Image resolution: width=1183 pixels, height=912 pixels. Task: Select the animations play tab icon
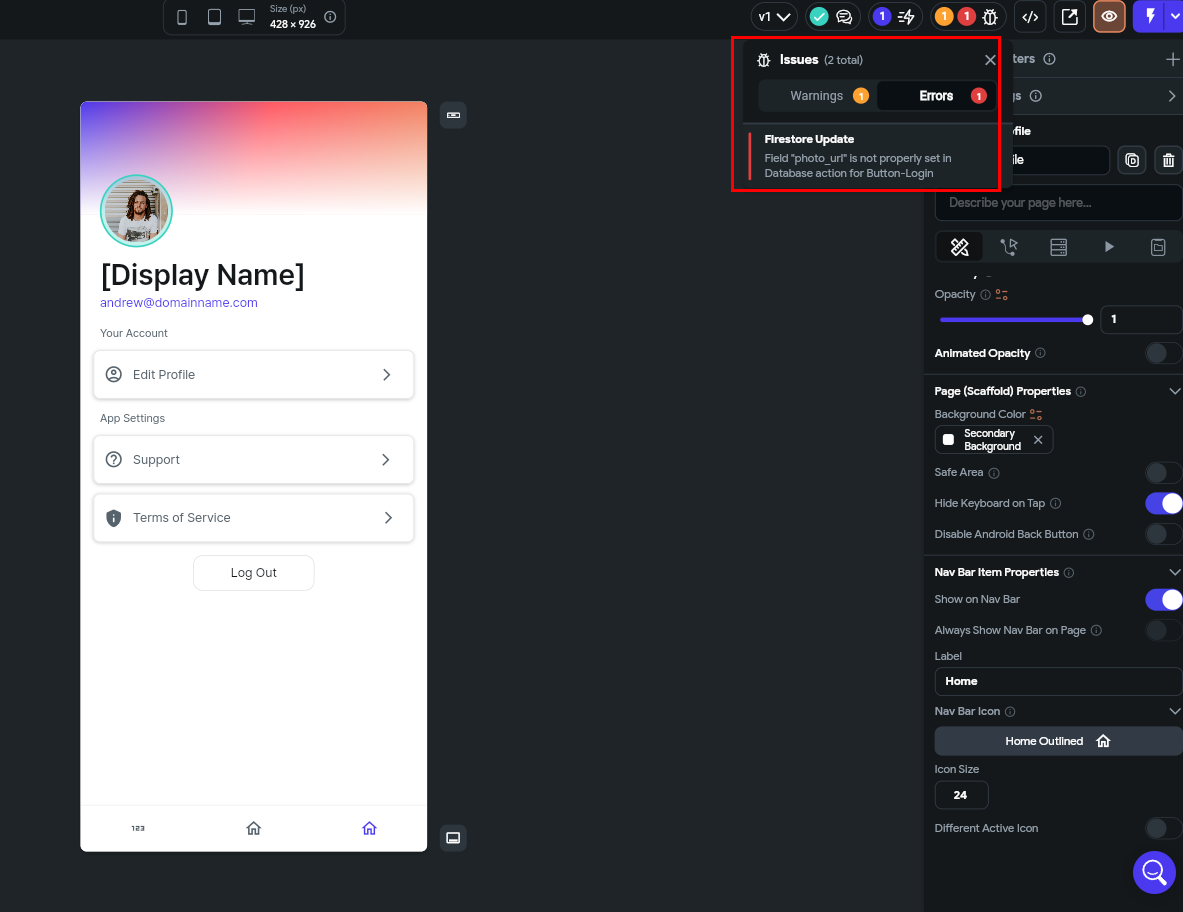click(x=1108, y=247)
